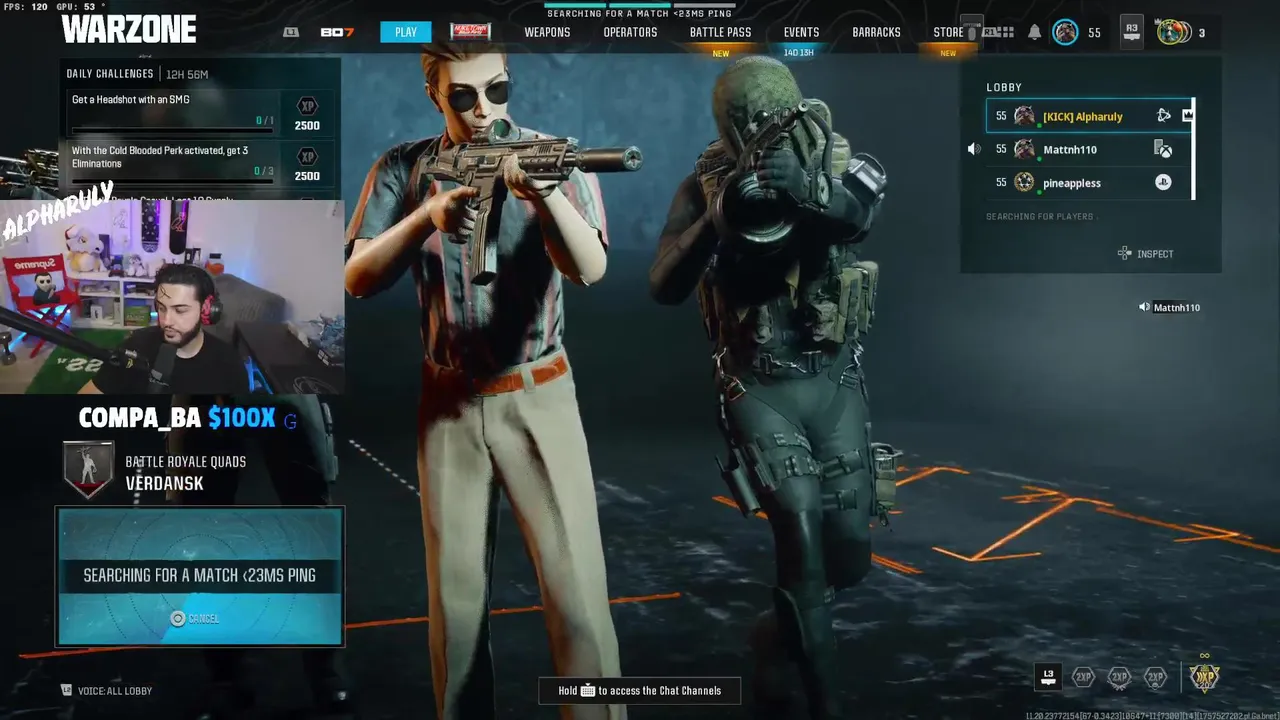Open the player profile avatar icon
1280x720 pixels.
point(1066,32)
